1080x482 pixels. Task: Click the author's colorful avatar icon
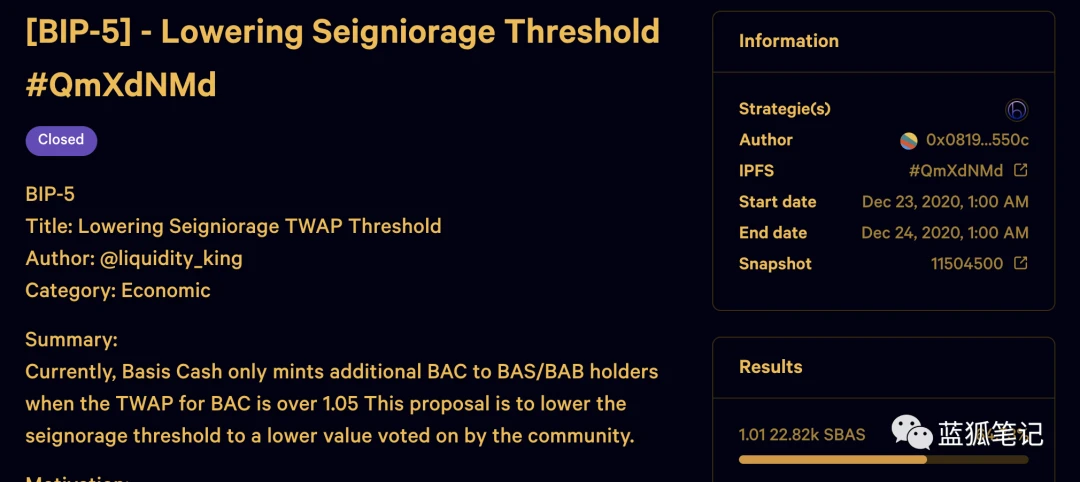pos(908,140)
